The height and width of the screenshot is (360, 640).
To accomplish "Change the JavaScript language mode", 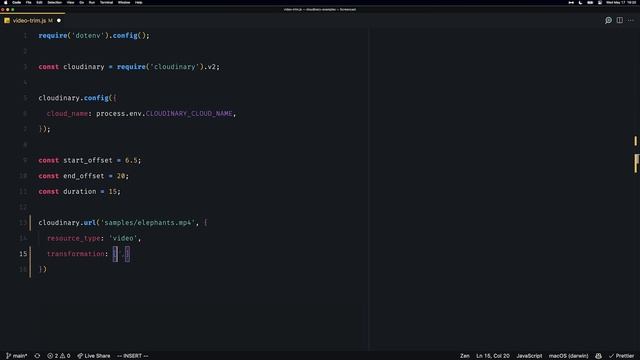I will [x=529, y=356].
